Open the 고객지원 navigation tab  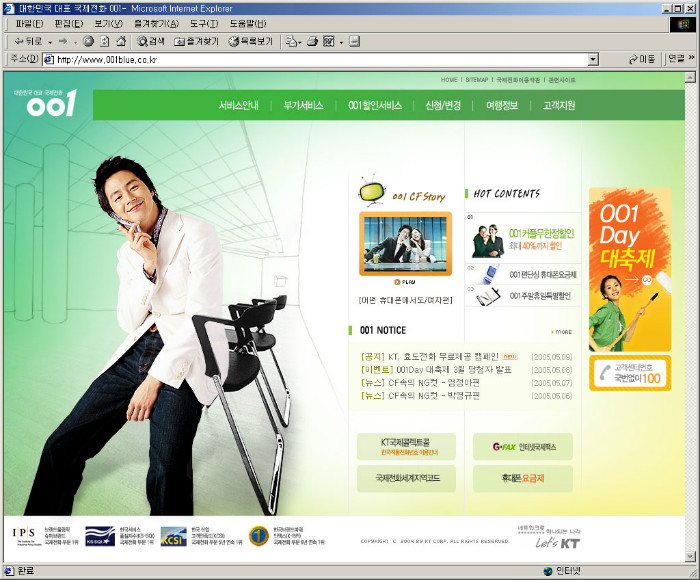coord(559,105)
